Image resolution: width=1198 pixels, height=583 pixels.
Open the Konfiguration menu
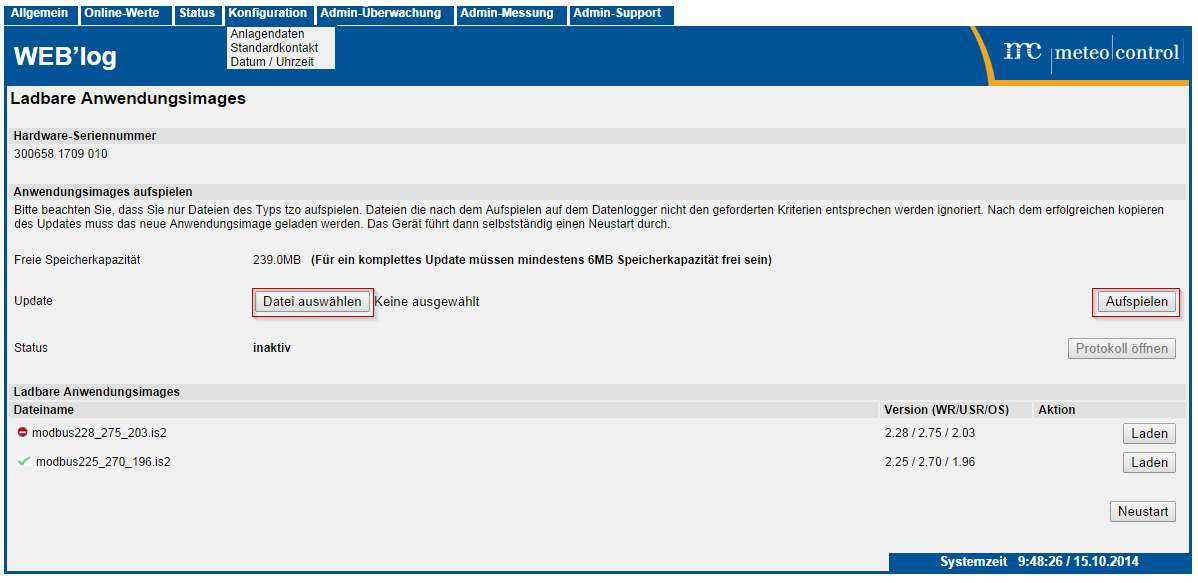[x=268, y=14]
